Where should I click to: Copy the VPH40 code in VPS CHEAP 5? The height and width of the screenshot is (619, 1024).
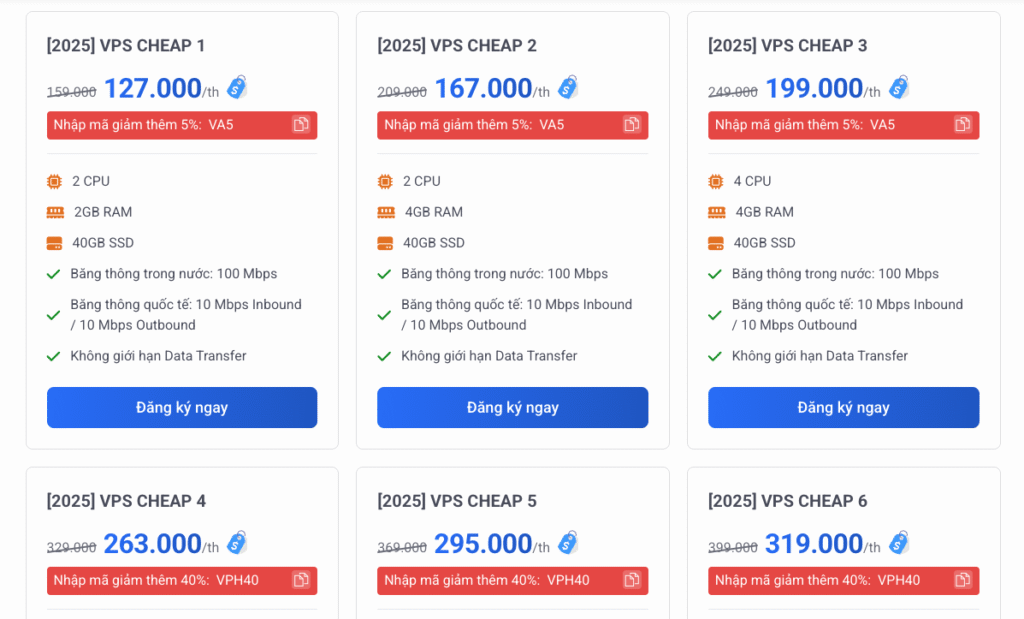pyautogui.click(x=632, y=580)
